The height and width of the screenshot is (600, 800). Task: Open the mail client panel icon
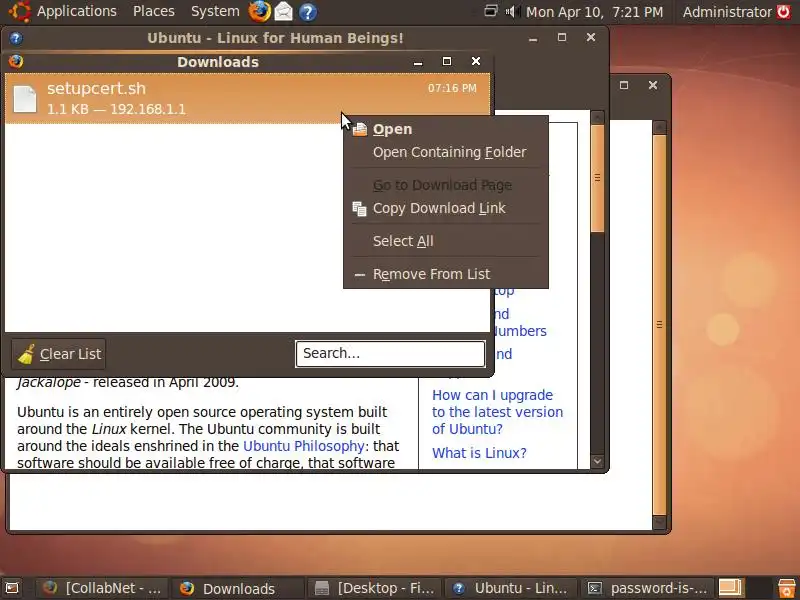tap(284, 11)
